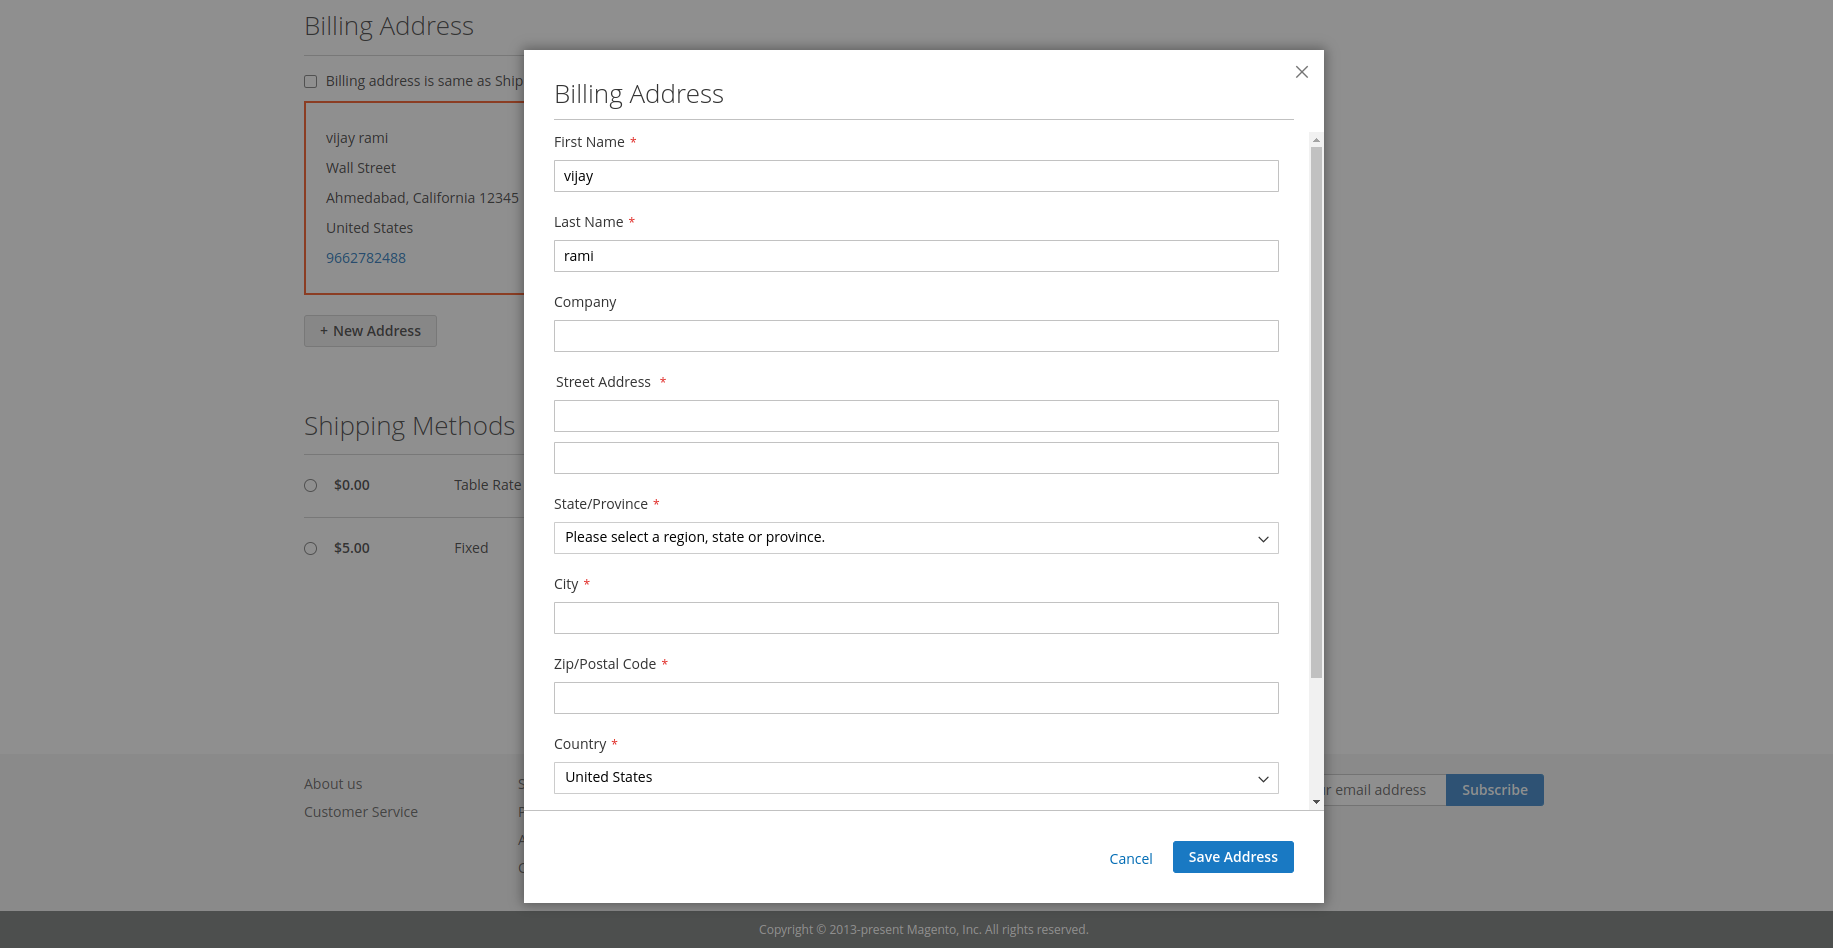The width and height of the screenshot is (1833, 948).
Task: Open the State/Province dropdown
Action: 916,538
